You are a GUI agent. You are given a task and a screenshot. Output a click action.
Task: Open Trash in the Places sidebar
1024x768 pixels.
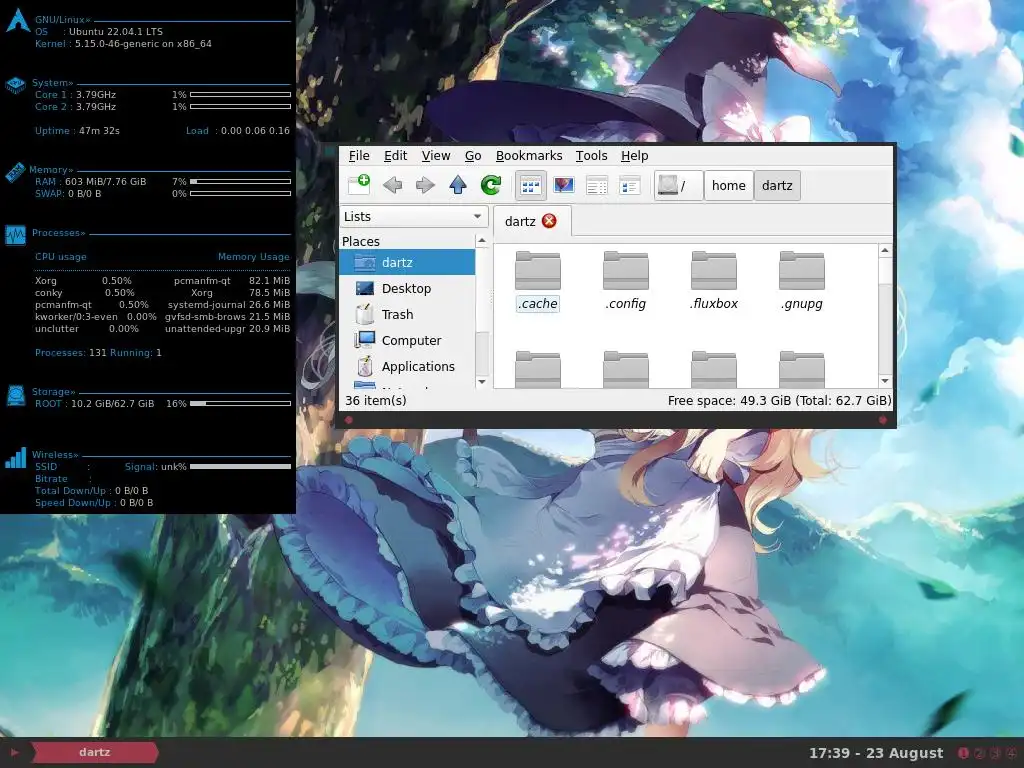[x=407, y=314]
